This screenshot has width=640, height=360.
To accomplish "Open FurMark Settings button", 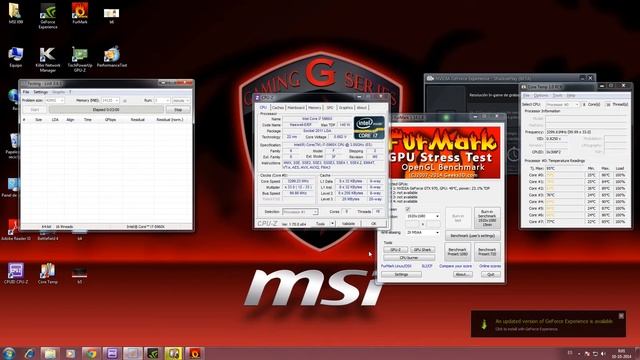I will coord(401,275).
